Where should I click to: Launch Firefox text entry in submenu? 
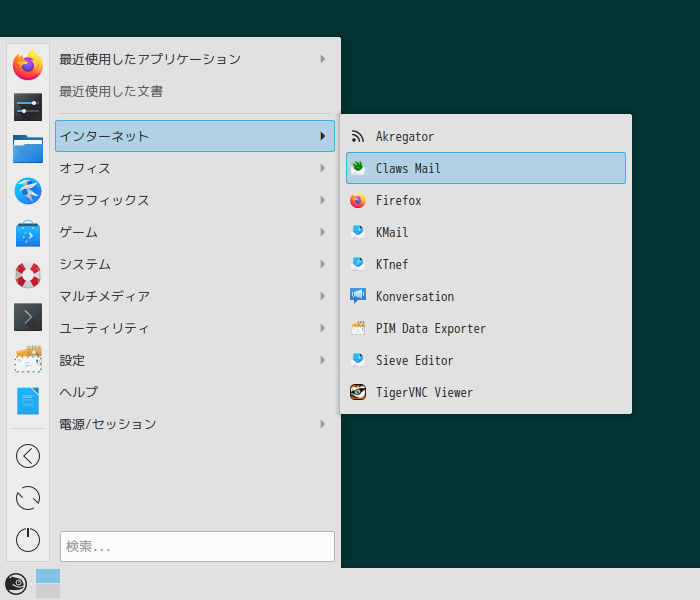pyautogui.click(x=486, y=200)
